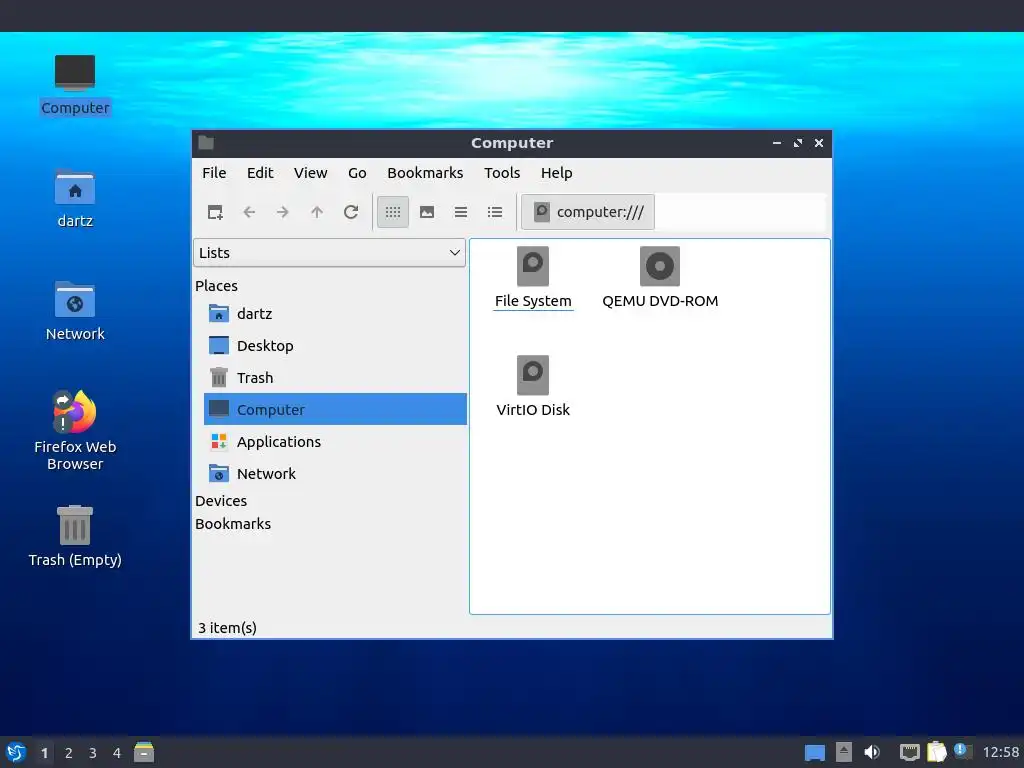The width and height of the screenshot is (1024, 768).
Task: Click the window menu icon in title bar
Action: (206, 143)
